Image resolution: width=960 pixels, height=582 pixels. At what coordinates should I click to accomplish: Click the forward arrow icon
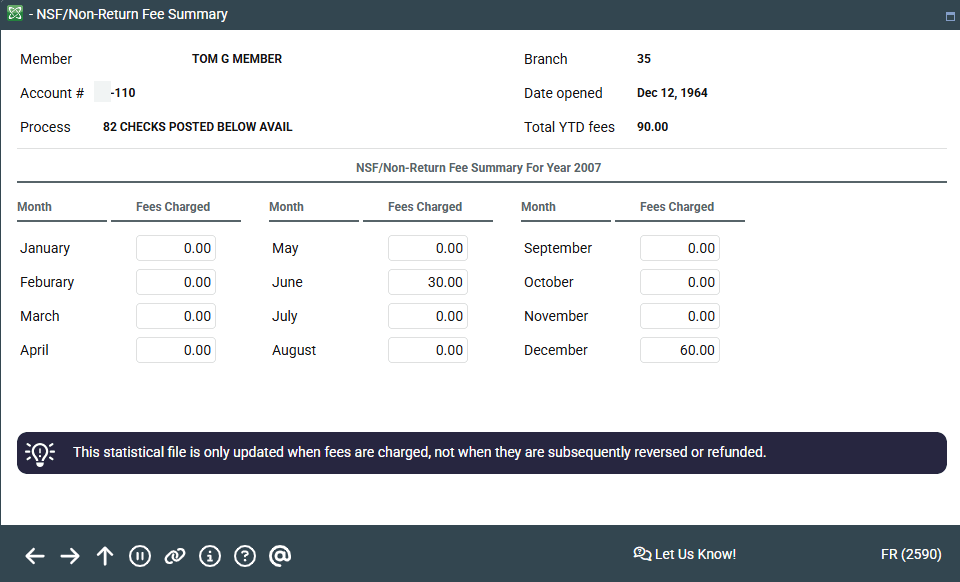coord(70,556)
